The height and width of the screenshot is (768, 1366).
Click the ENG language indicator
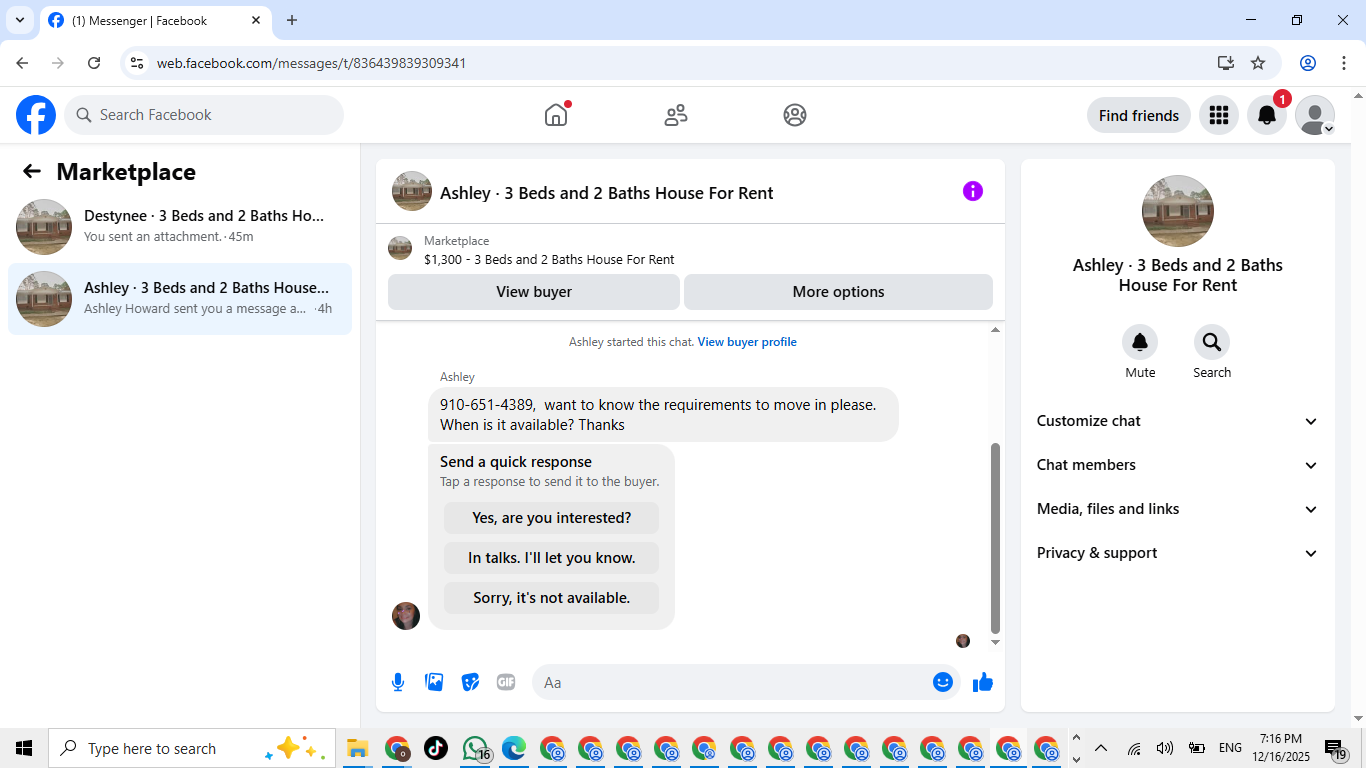click(1230, 748)
